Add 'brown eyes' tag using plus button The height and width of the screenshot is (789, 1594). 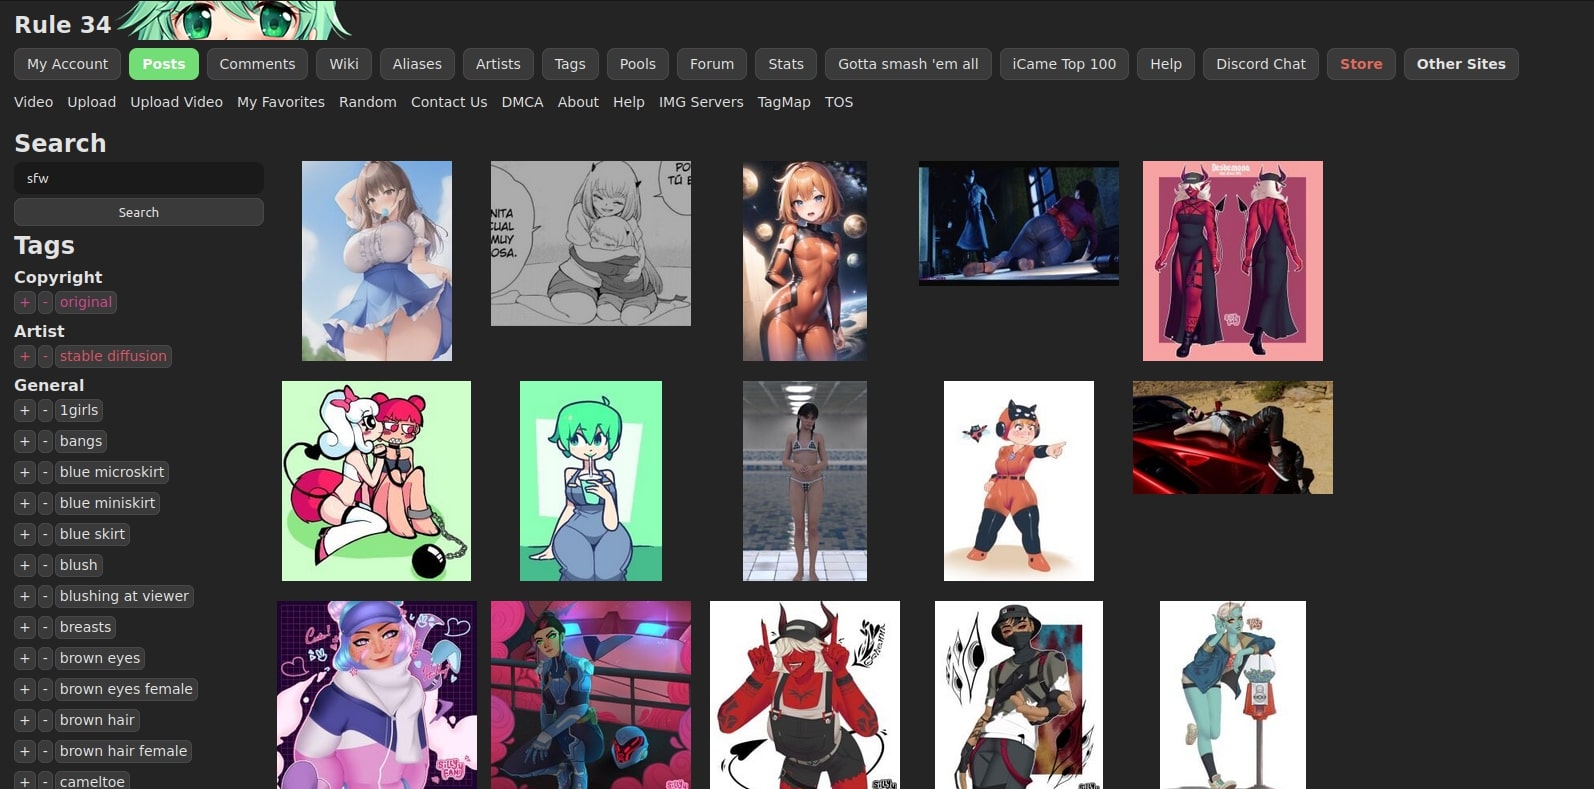pos(25,658)
